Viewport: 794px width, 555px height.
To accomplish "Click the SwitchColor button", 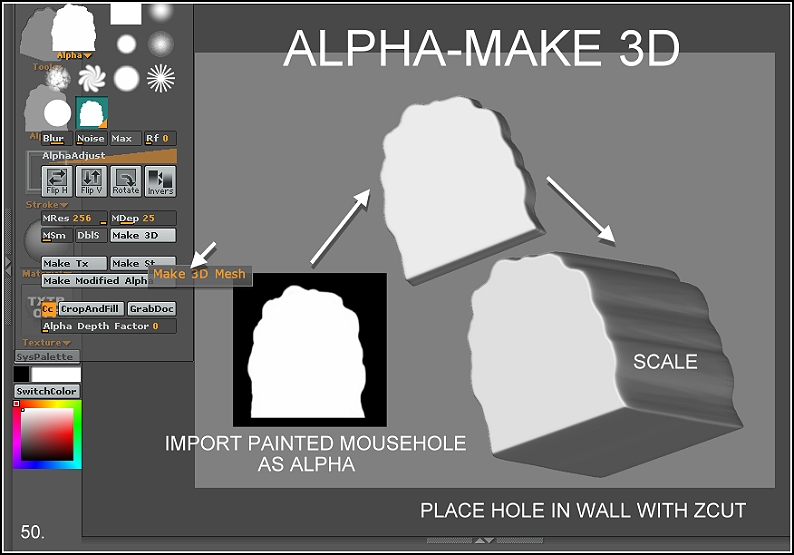I will [47, 391].
